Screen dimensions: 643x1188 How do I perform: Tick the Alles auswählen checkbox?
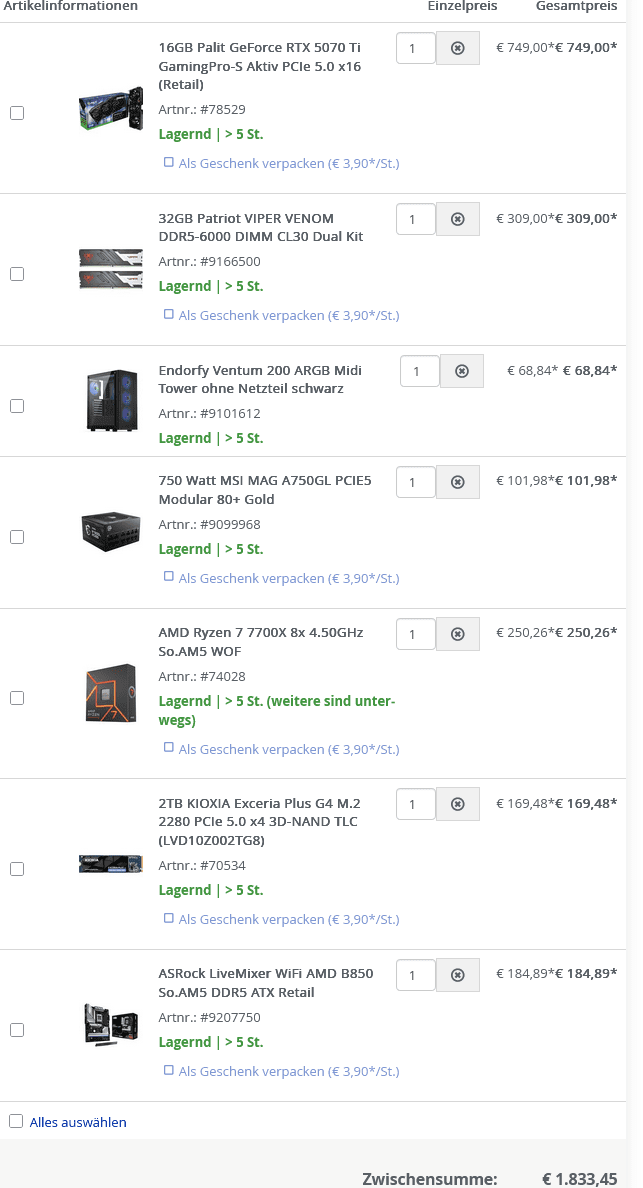coord(16,1121)
